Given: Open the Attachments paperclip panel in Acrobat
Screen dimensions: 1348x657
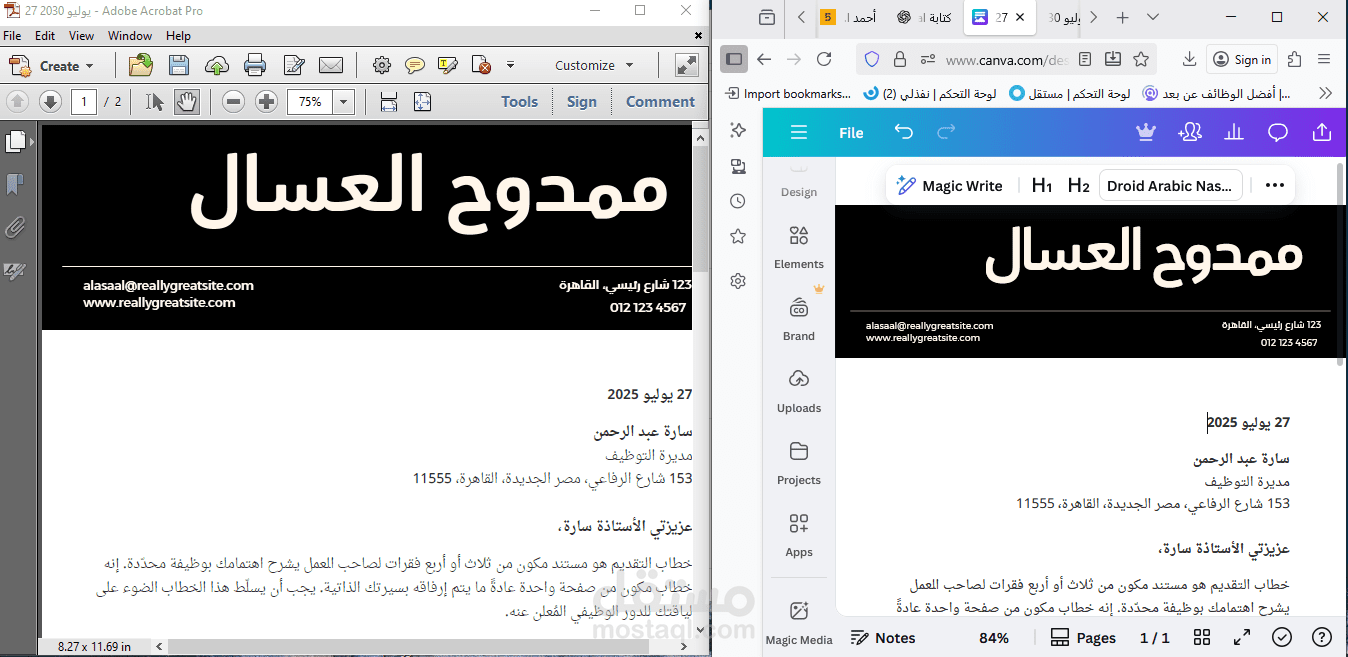Looking at the screenshot, I should pos(15,228).
